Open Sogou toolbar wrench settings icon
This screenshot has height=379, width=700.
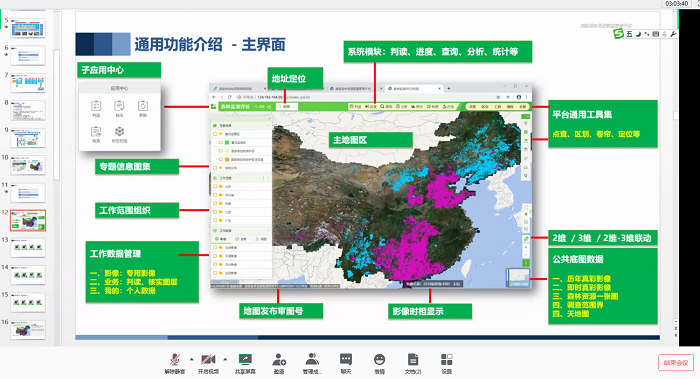click(673, 34)
